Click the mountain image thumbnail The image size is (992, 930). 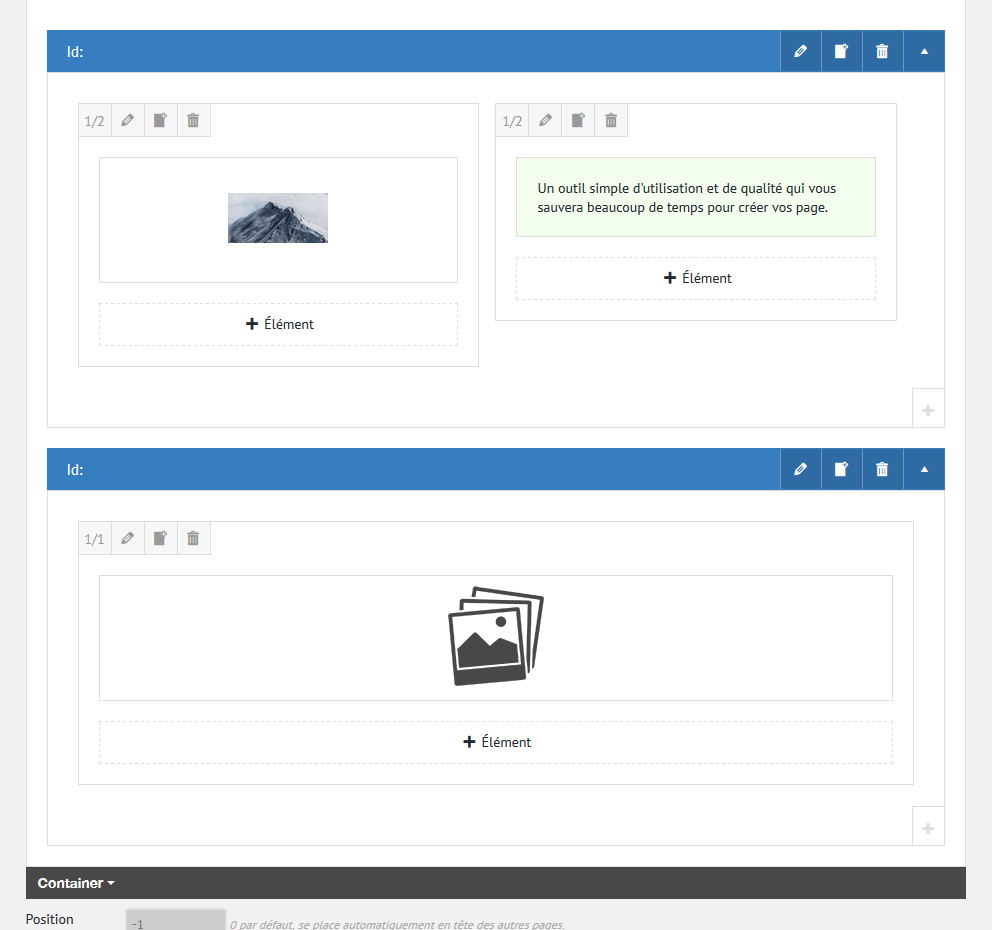point(278,218)
